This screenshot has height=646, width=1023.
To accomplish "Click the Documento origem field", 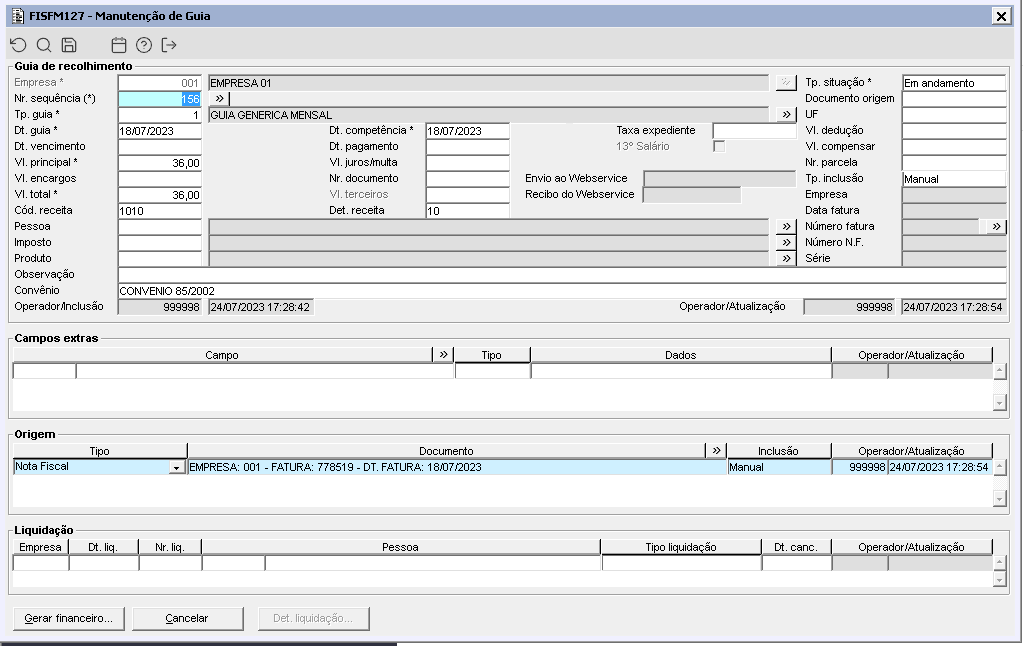I will tap(954, 99).
